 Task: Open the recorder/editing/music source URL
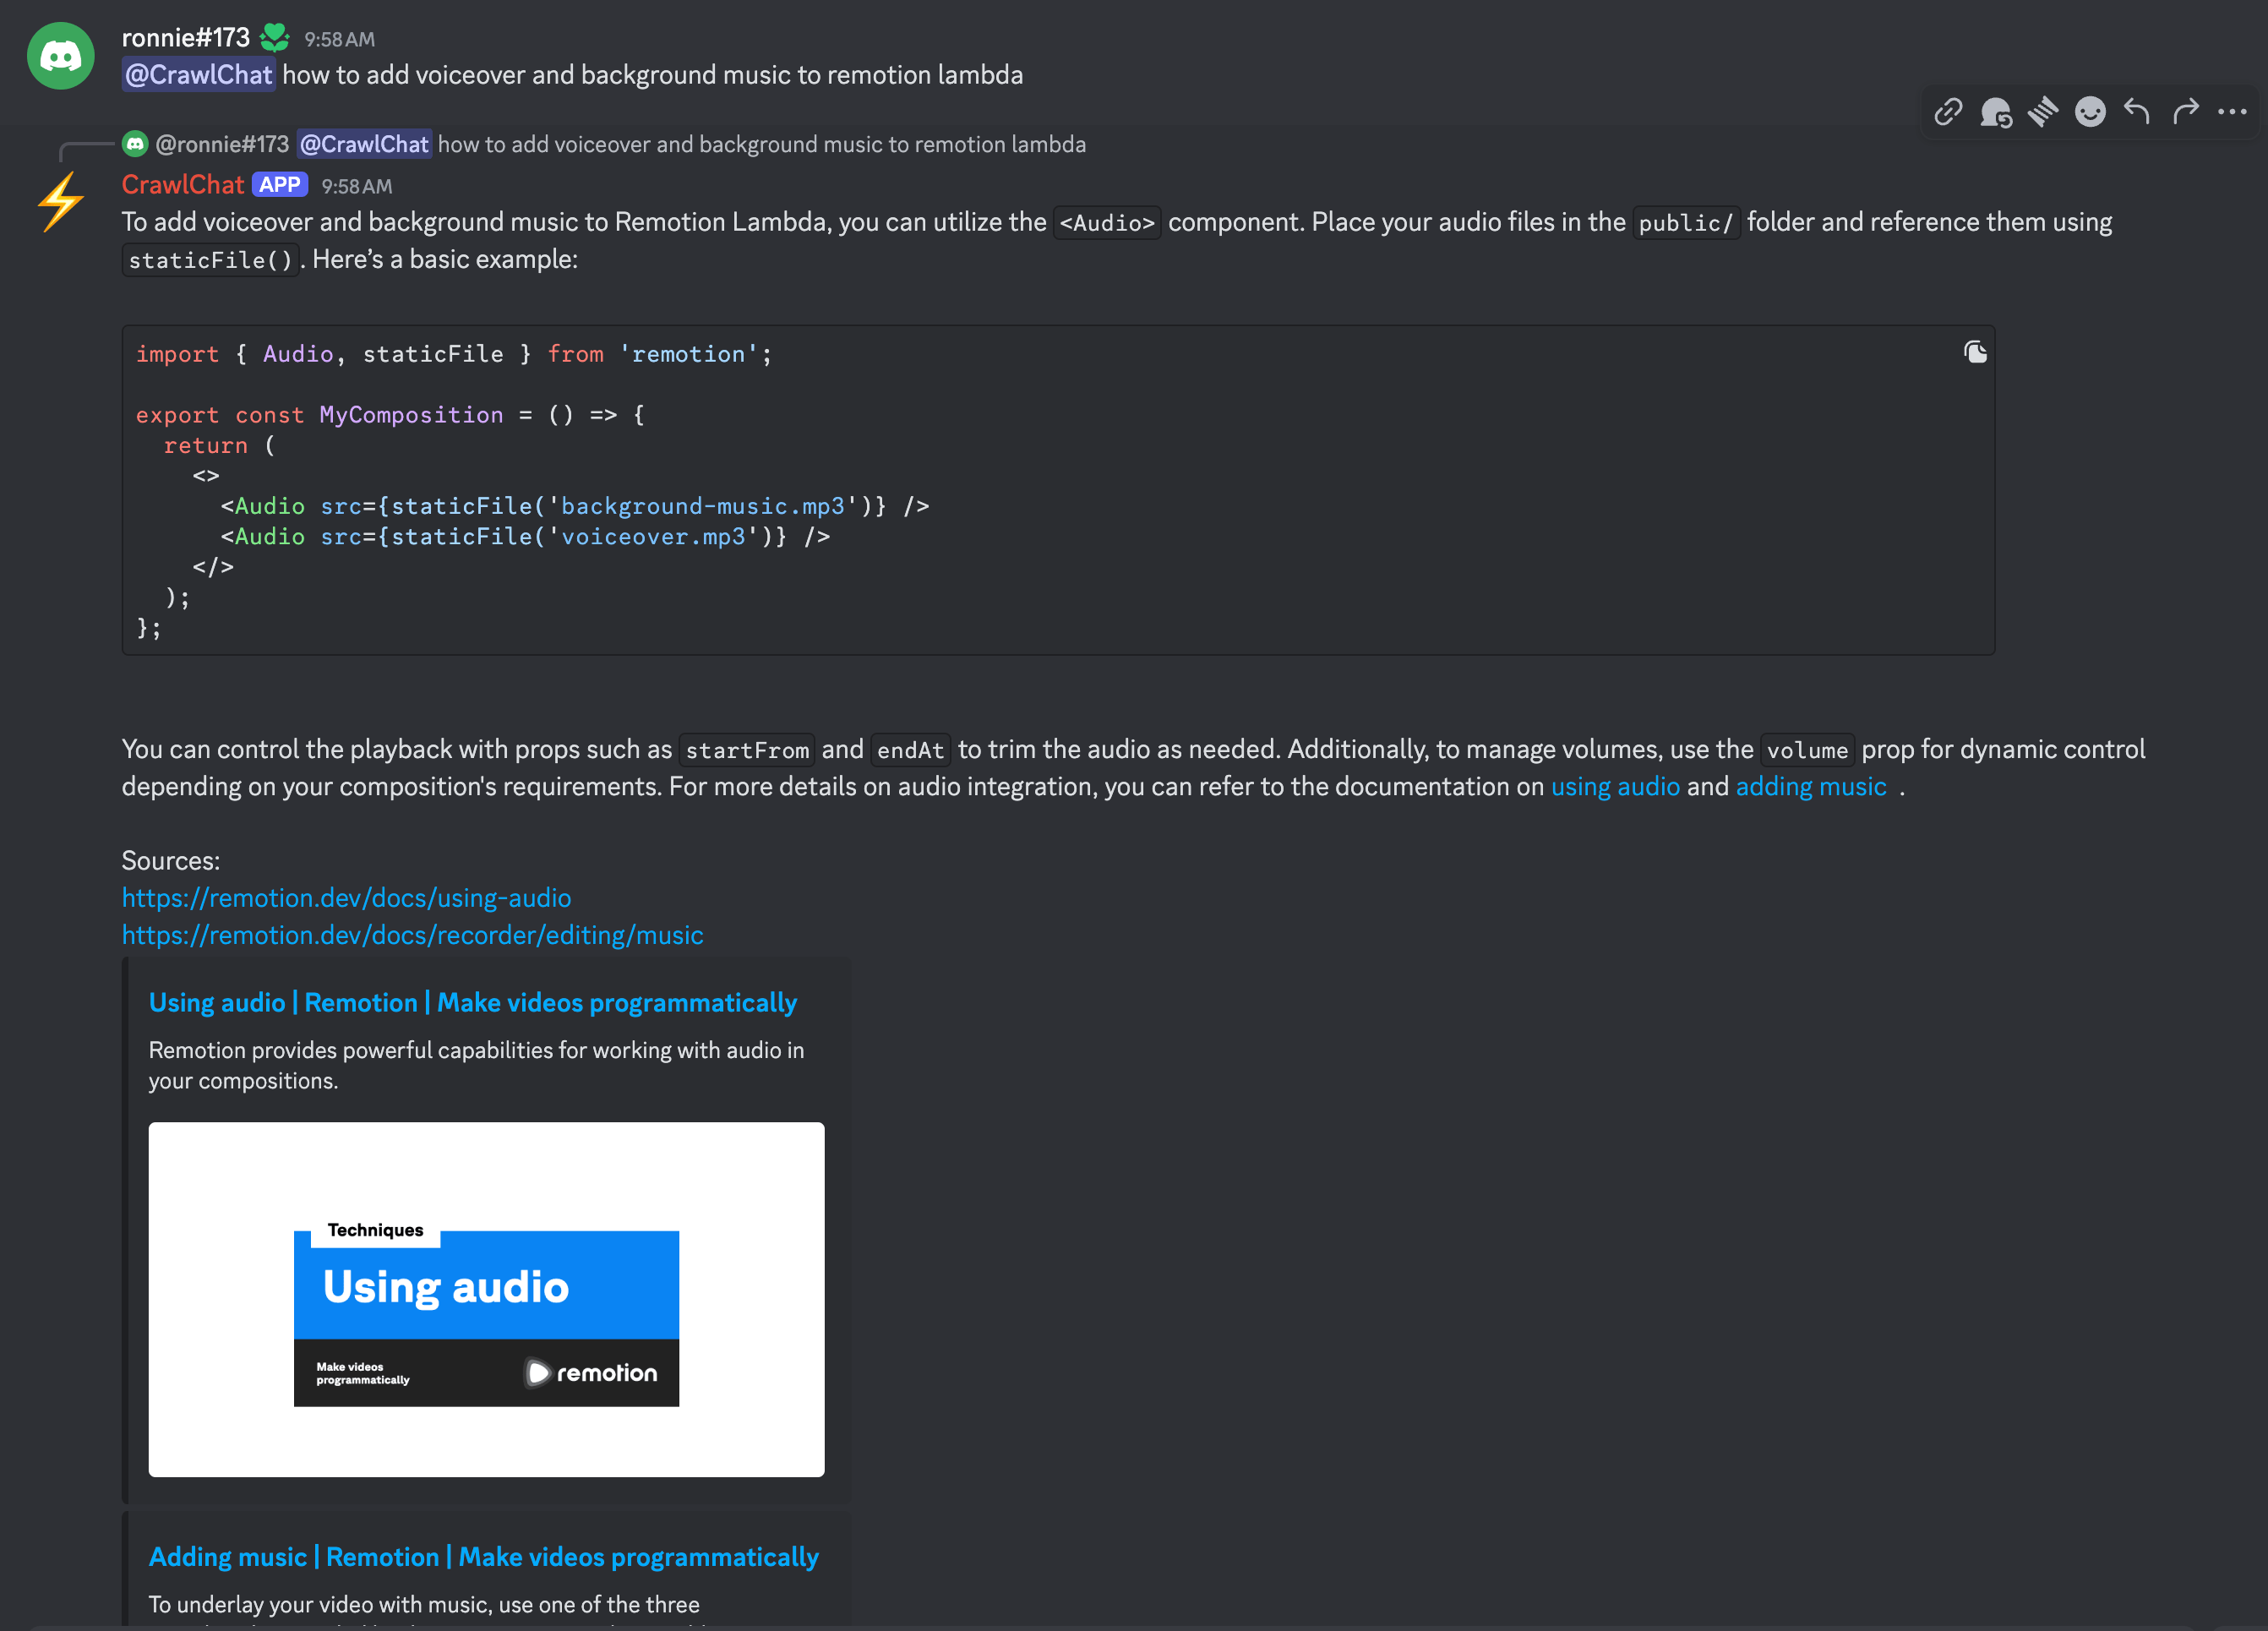click(x=412, y=935)
